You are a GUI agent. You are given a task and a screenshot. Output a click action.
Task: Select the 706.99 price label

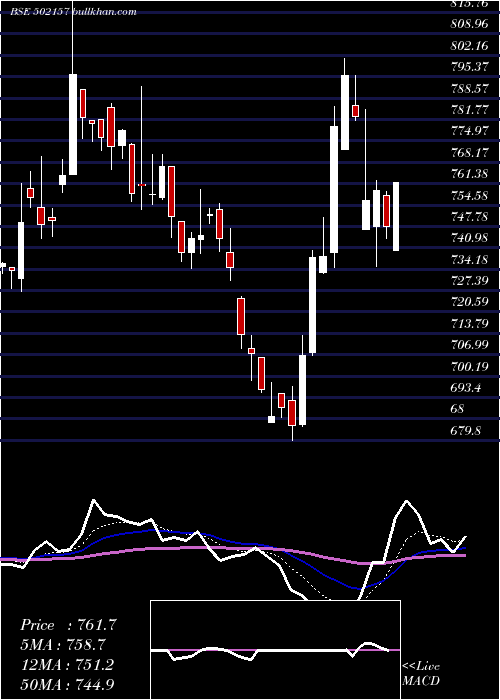(x=469, y=345)
